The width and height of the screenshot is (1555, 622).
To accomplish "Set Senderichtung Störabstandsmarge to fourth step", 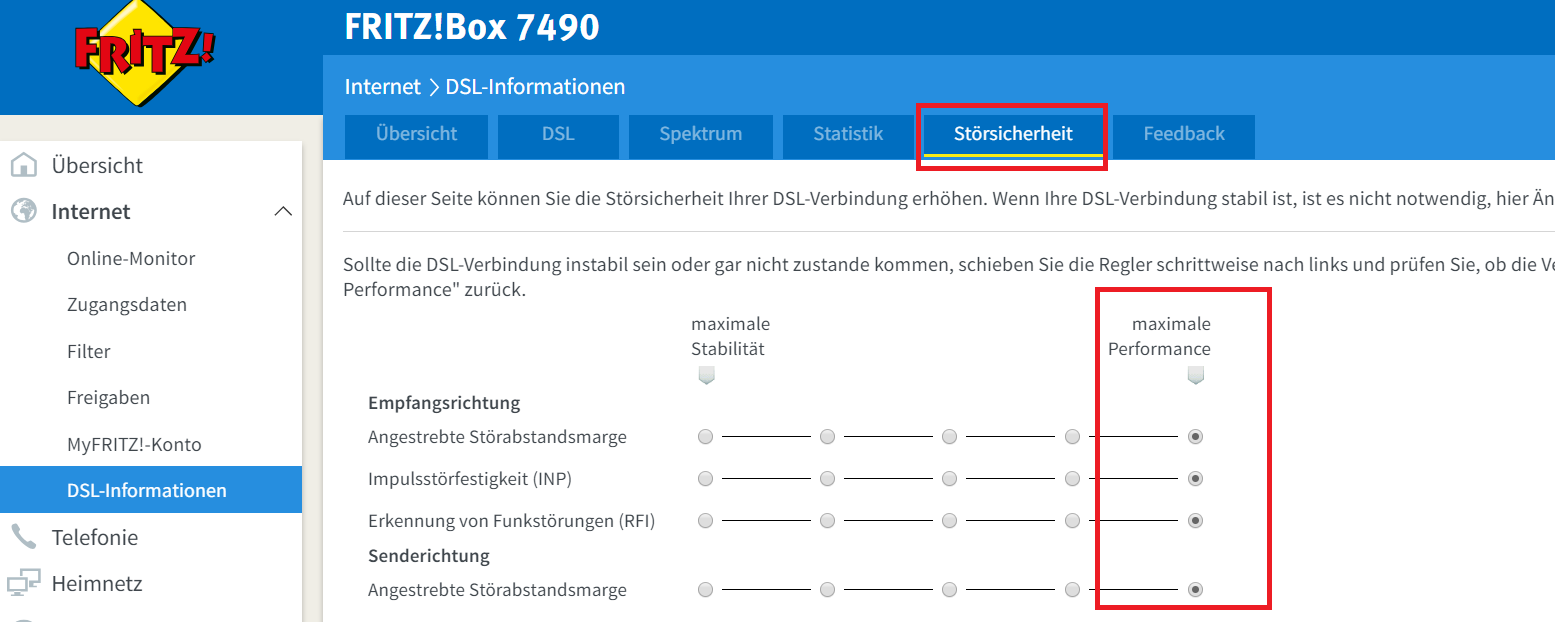I will click(1072, 590).
